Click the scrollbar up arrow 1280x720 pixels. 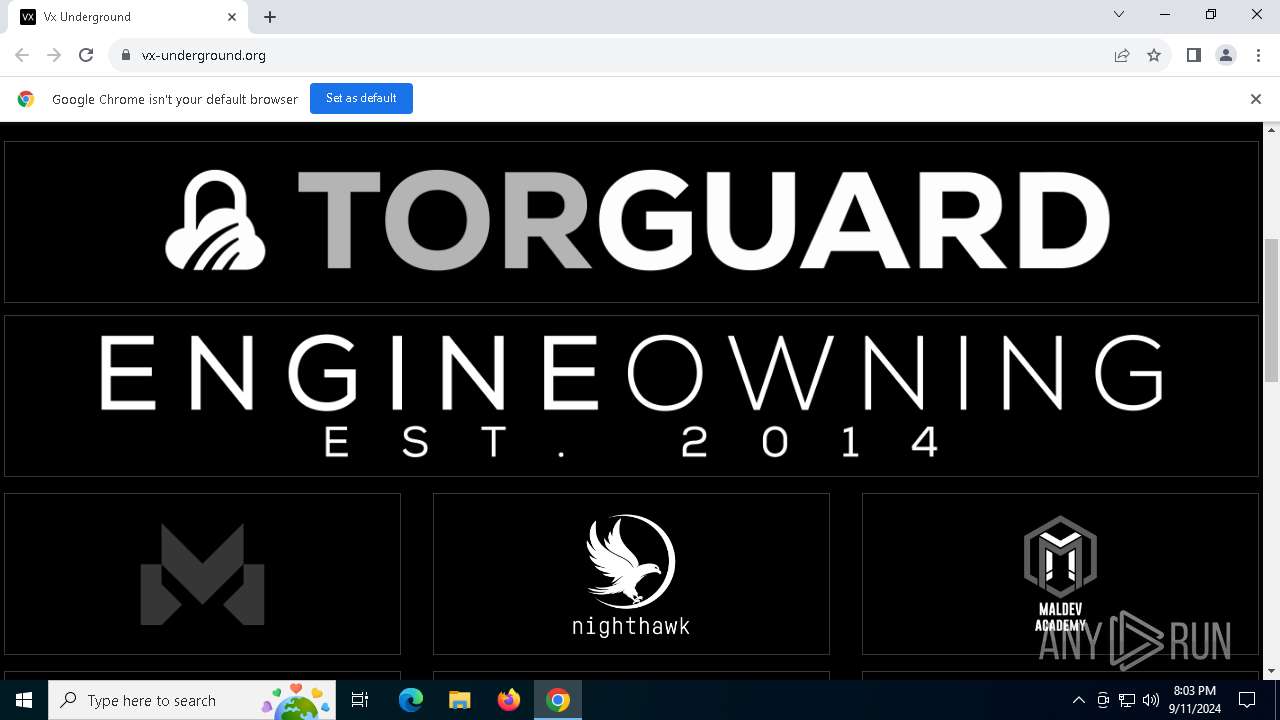point(1272,130)
